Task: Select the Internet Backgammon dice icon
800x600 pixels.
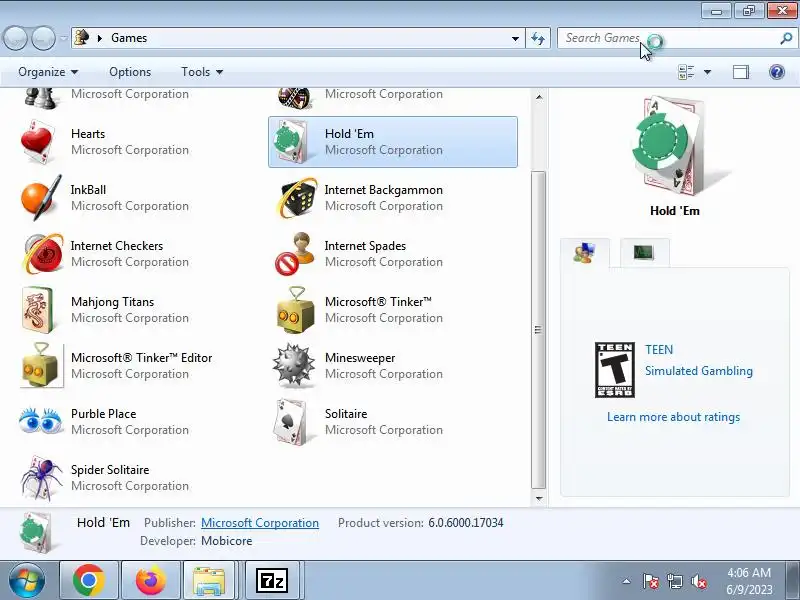Action: [297, 198]
